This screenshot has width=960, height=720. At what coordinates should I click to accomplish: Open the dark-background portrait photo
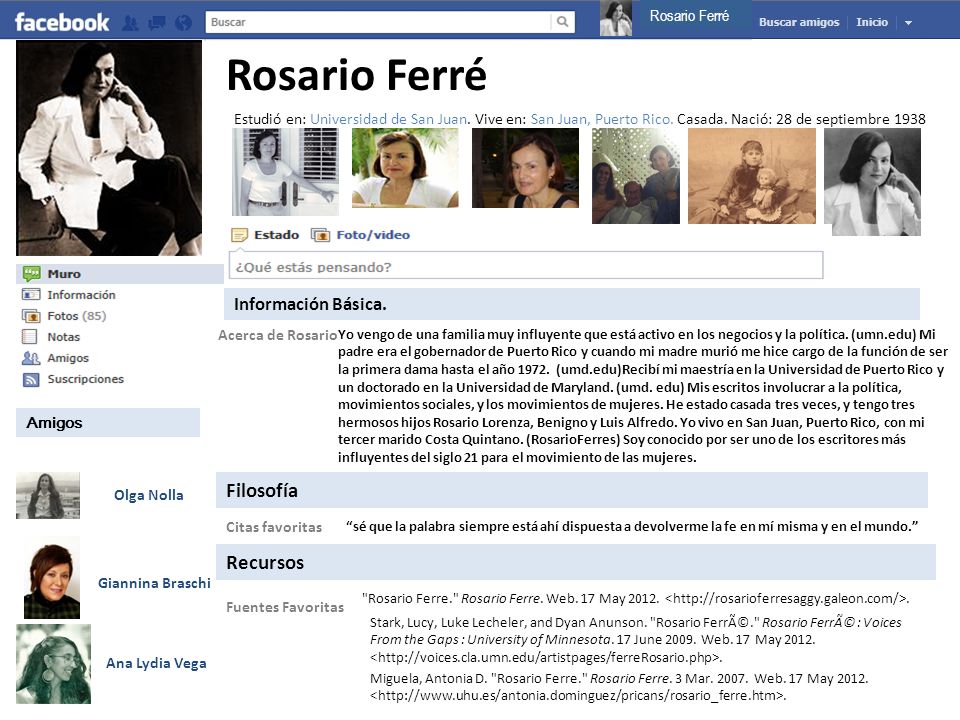point(525,168)
